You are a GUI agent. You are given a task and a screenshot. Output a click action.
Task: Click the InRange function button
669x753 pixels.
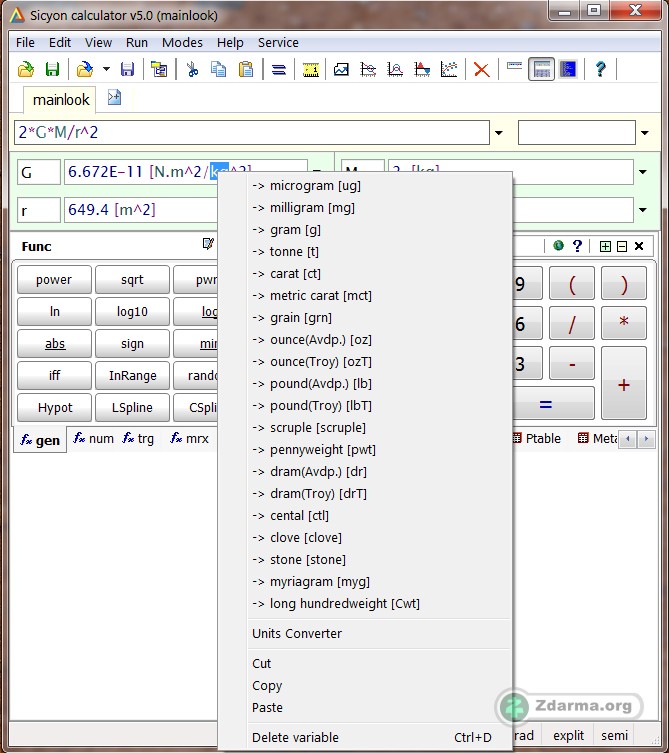132,376
